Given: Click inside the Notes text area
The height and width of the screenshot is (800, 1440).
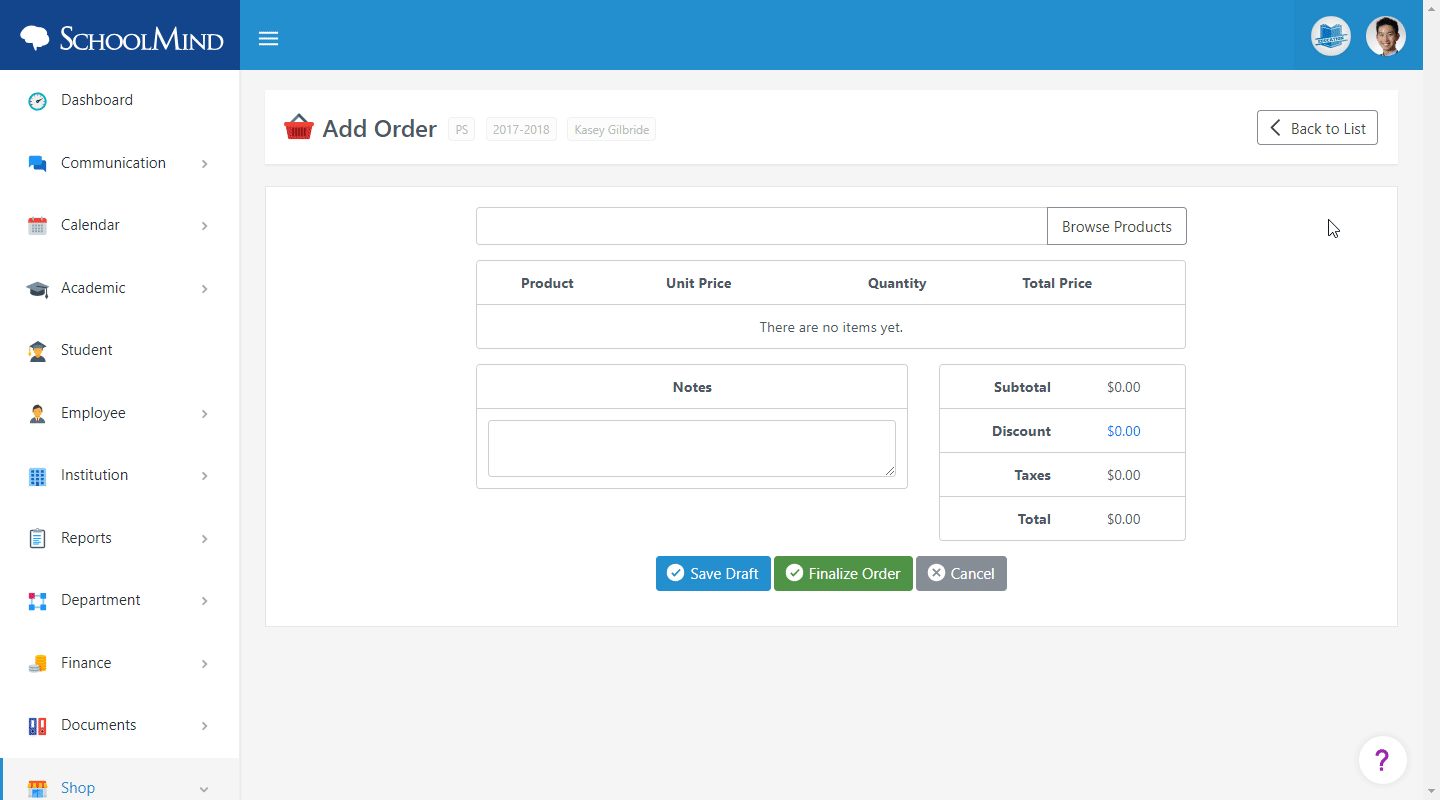Looking at the screenshot, I should [x=691, y=447].
